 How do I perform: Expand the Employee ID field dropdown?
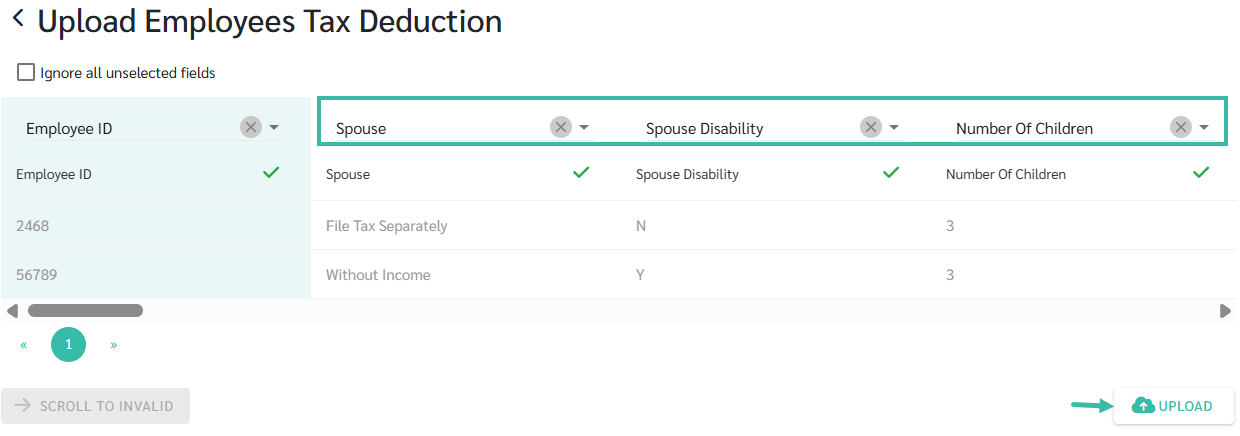point(274,127)
